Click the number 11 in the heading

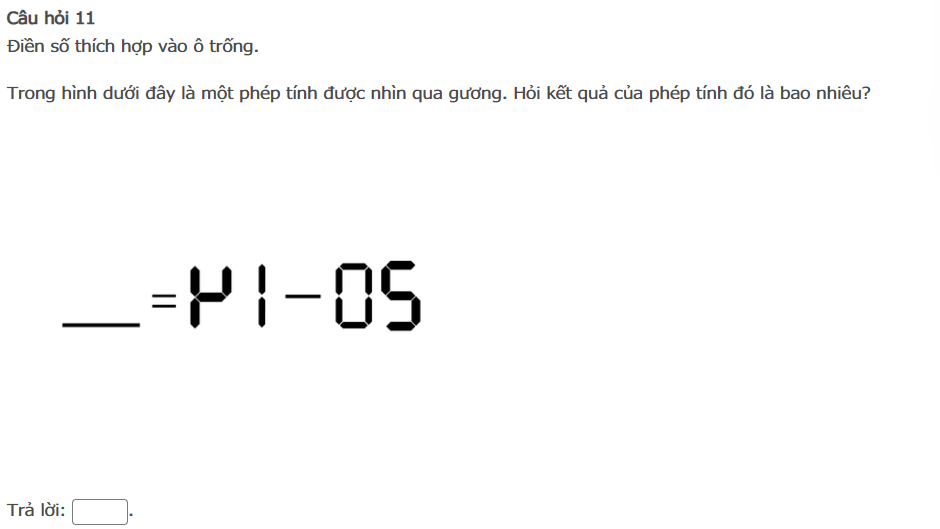[x=85, y=18]
